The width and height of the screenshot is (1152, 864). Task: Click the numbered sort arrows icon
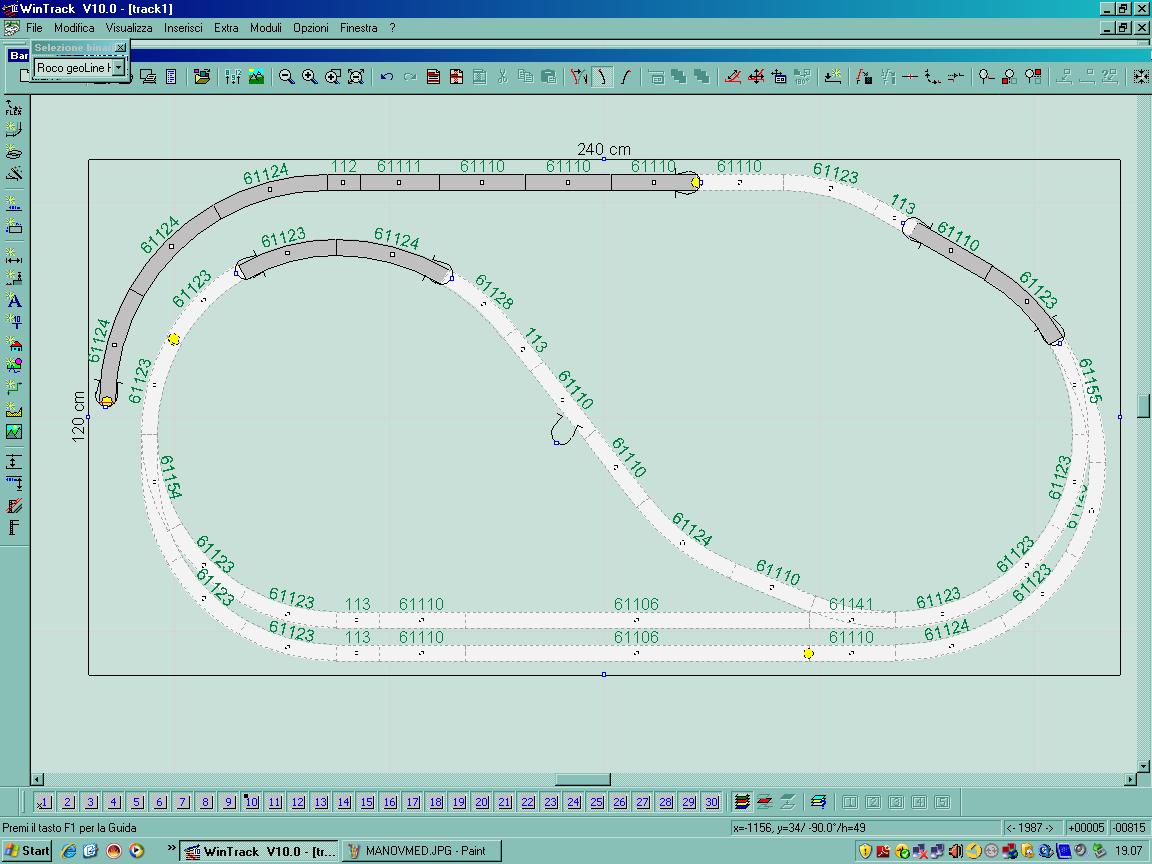233,76
